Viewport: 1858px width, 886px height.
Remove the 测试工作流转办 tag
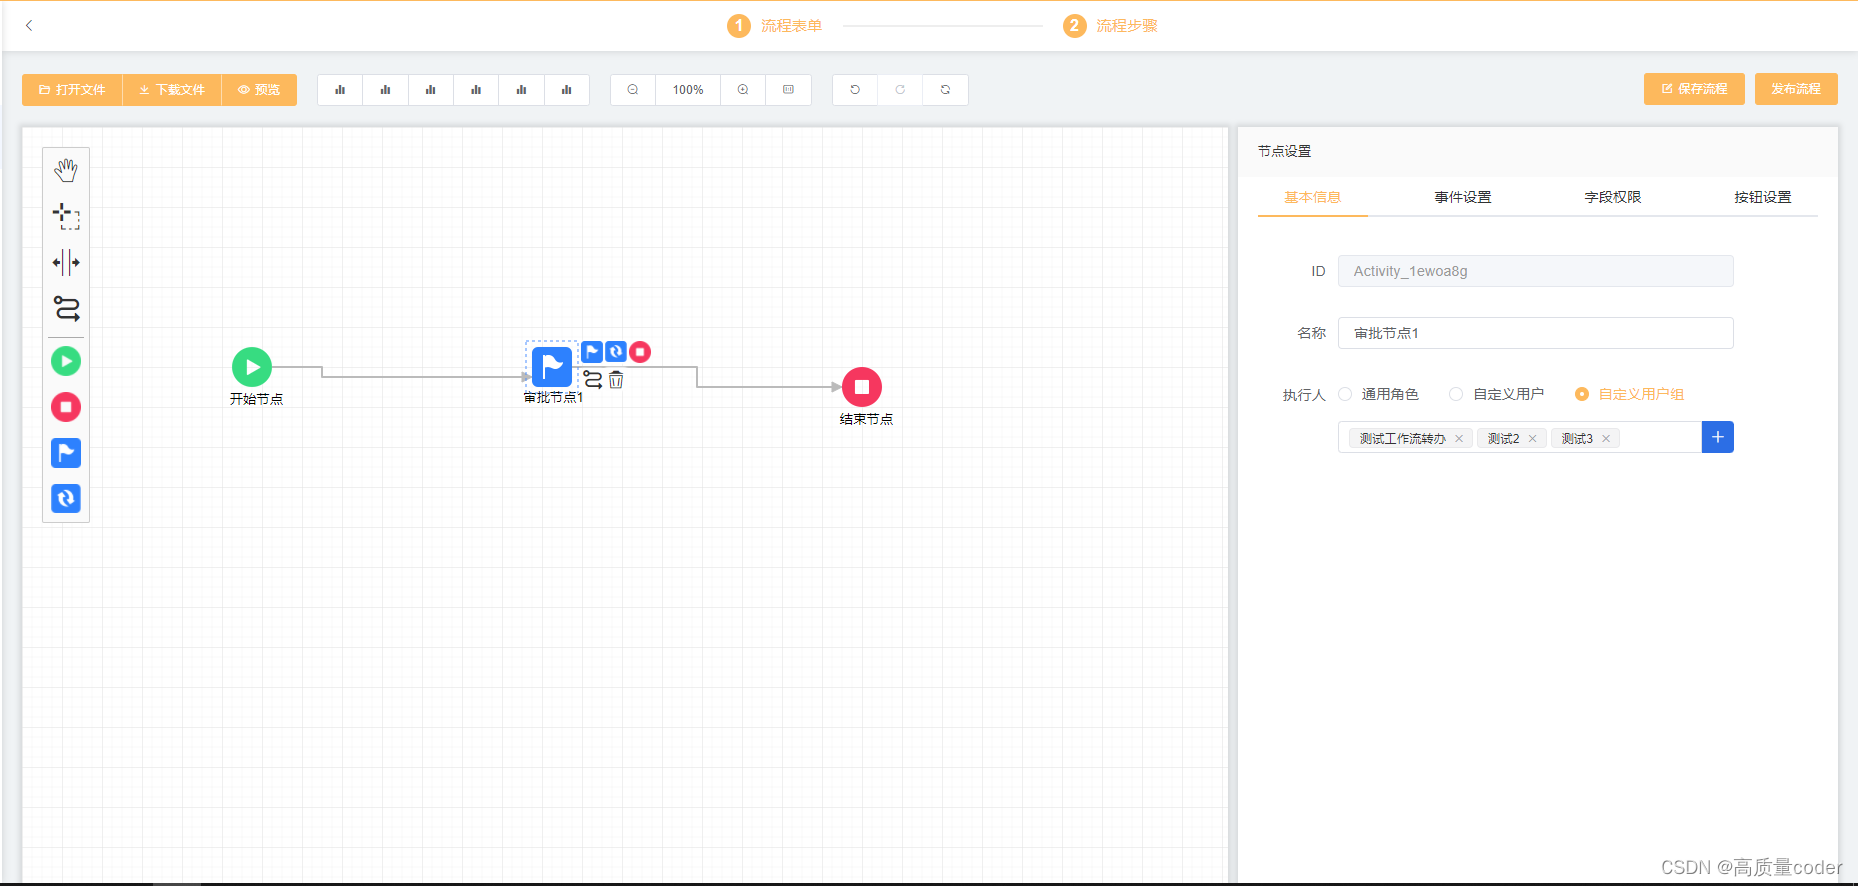pyautogui.click(x=1459, y=439)
